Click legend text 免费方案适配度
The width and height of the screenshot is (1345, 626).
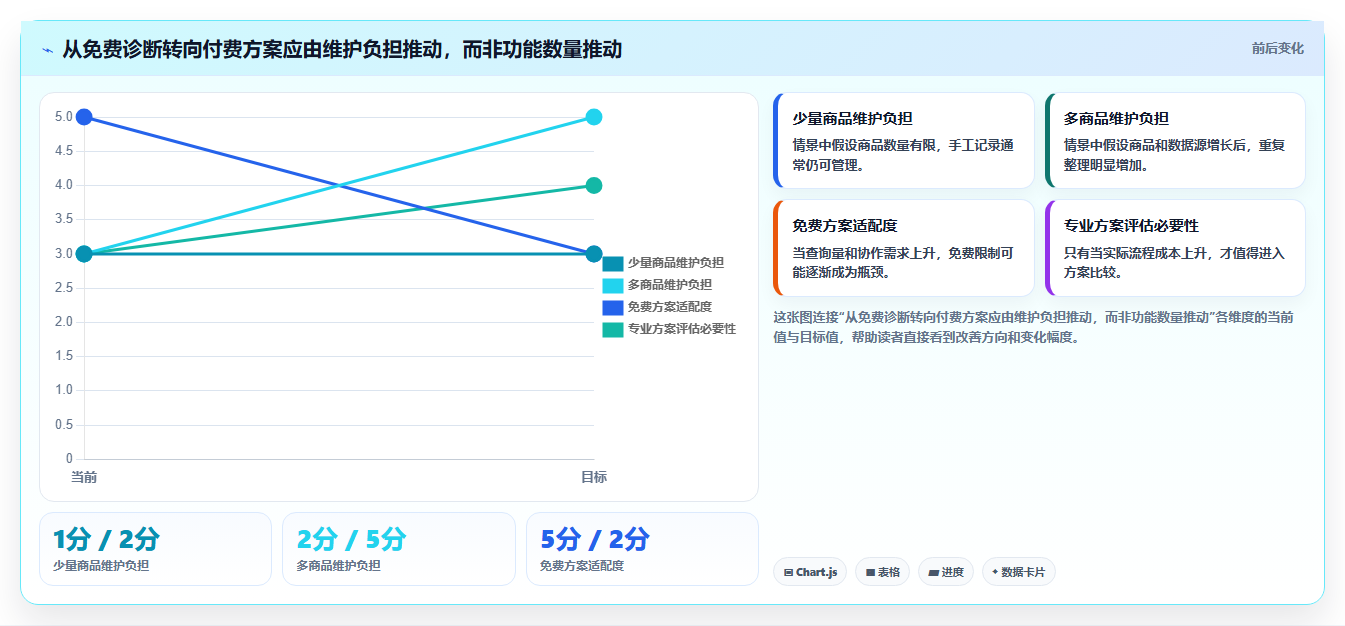(x=670, y=307)
